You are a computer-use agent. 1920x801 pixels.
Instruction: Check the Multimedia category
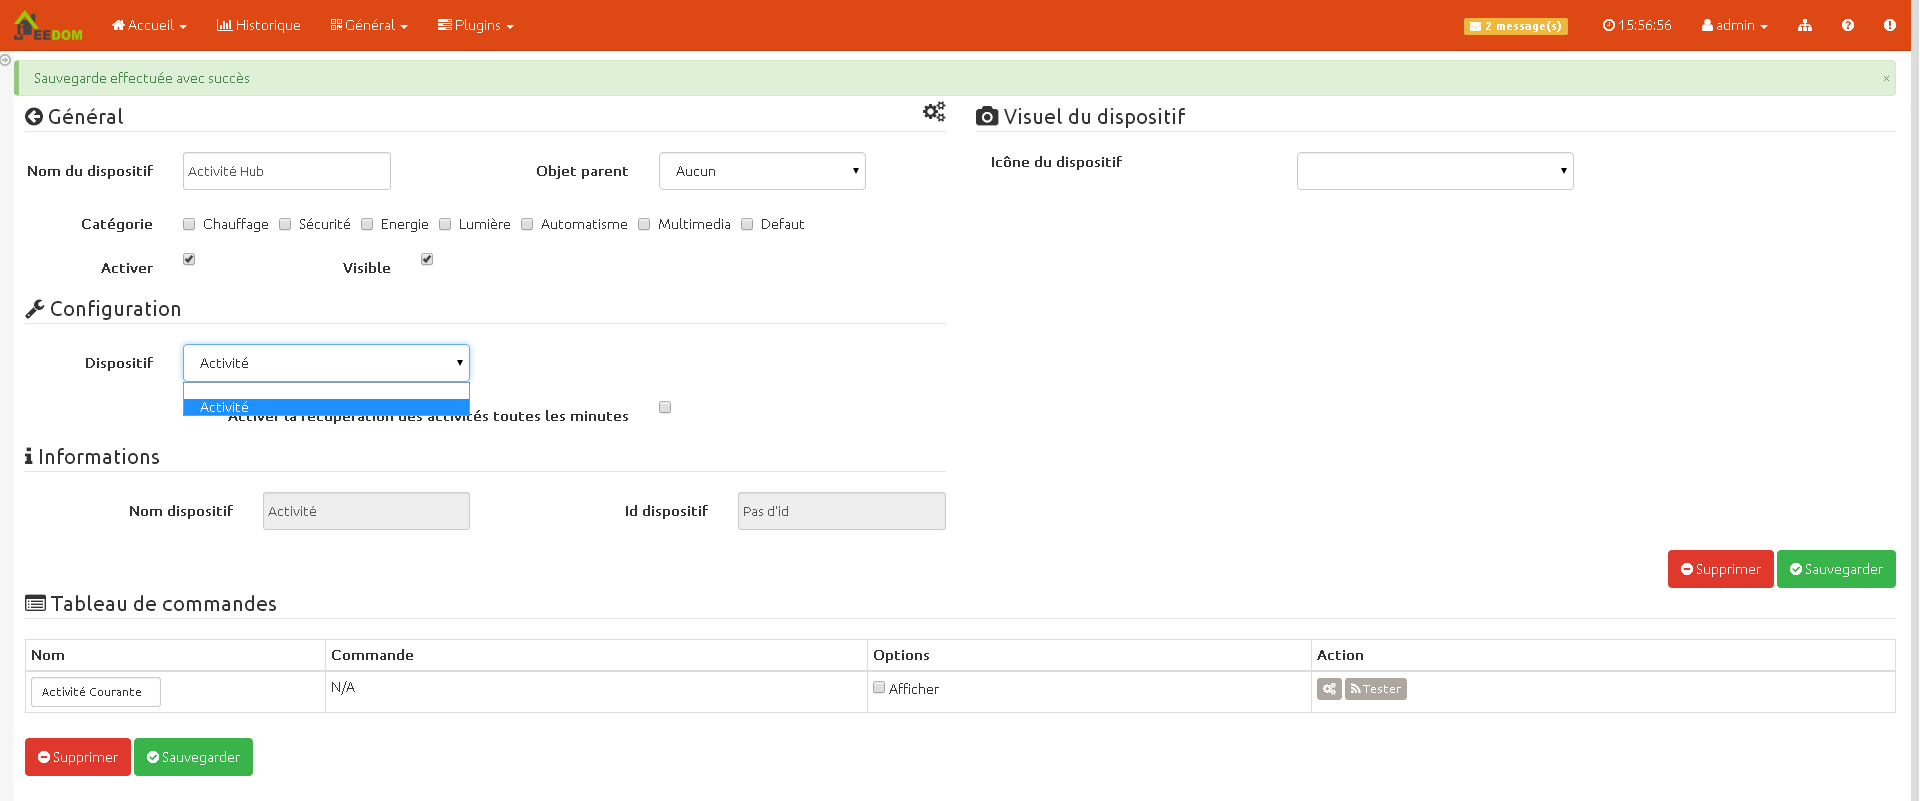pyautogui.click(x=644, y=224)
